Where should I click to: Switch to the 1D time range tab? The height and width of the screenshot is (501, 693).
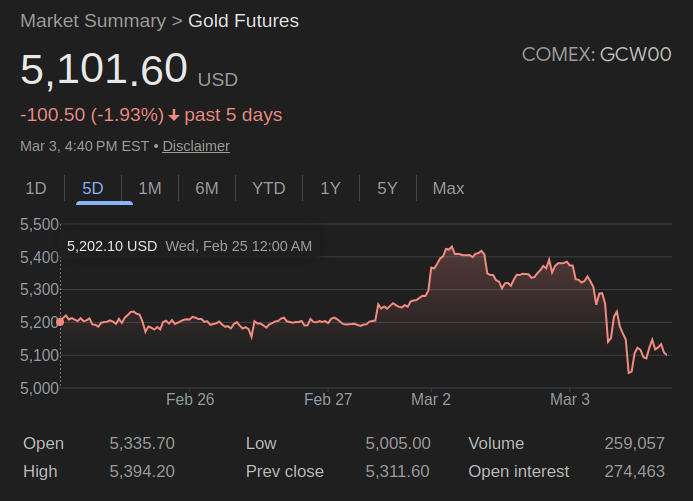coord(36,188)
